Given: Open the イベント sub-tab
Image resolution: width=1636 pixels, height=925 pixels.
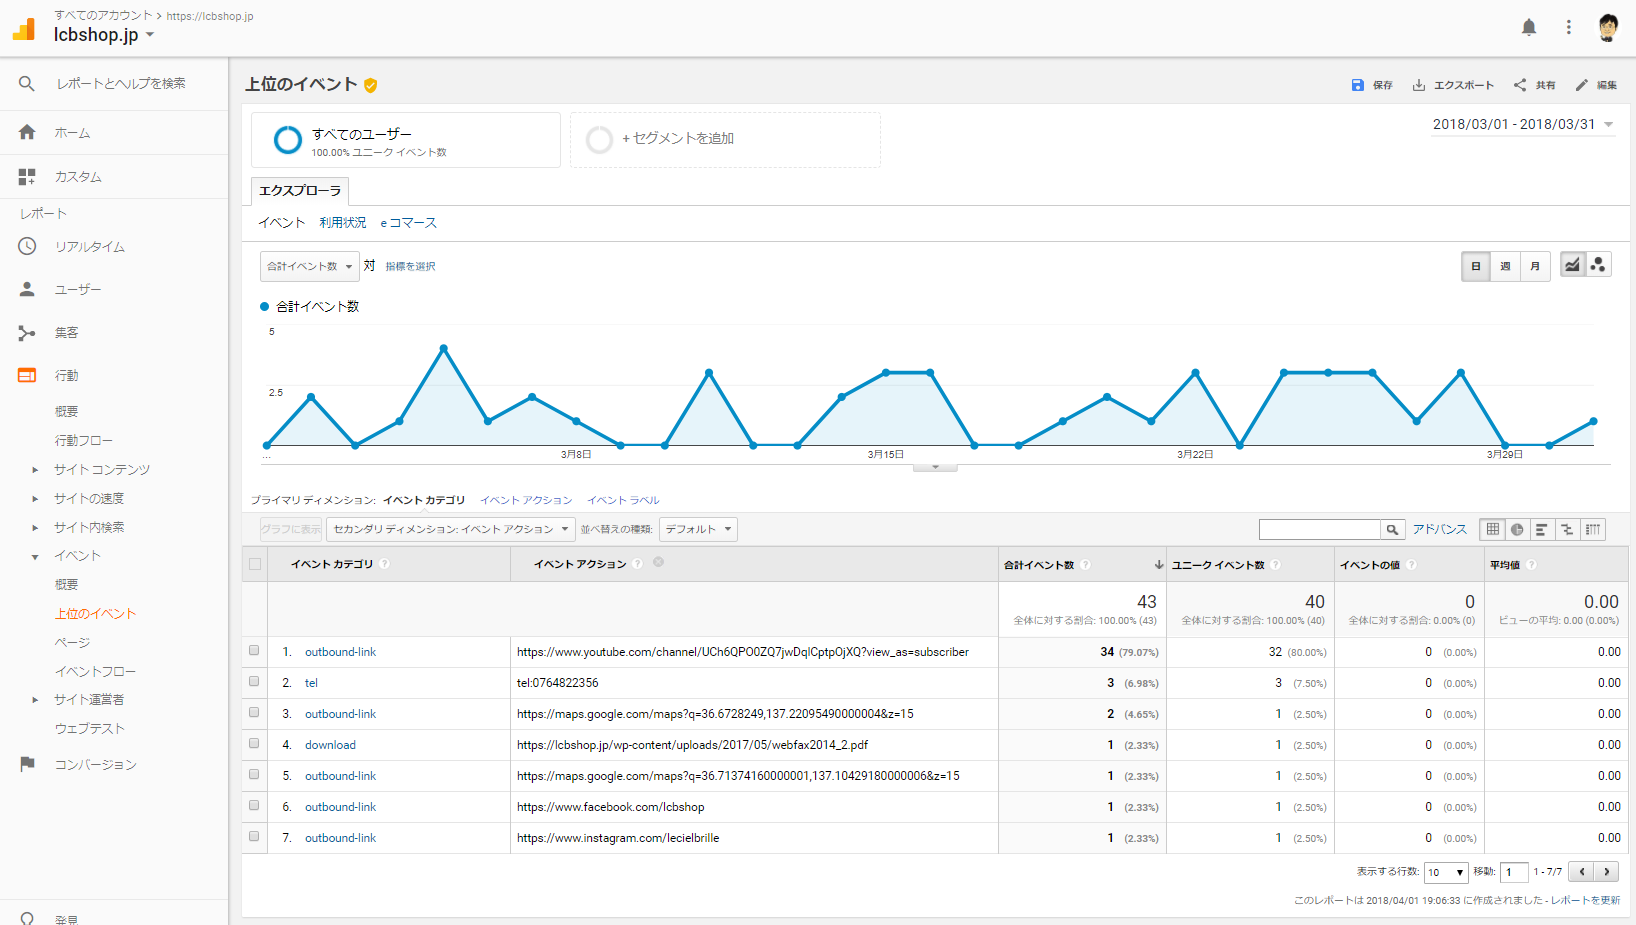Looking at the screenshot, I should [x=282, y=223].
